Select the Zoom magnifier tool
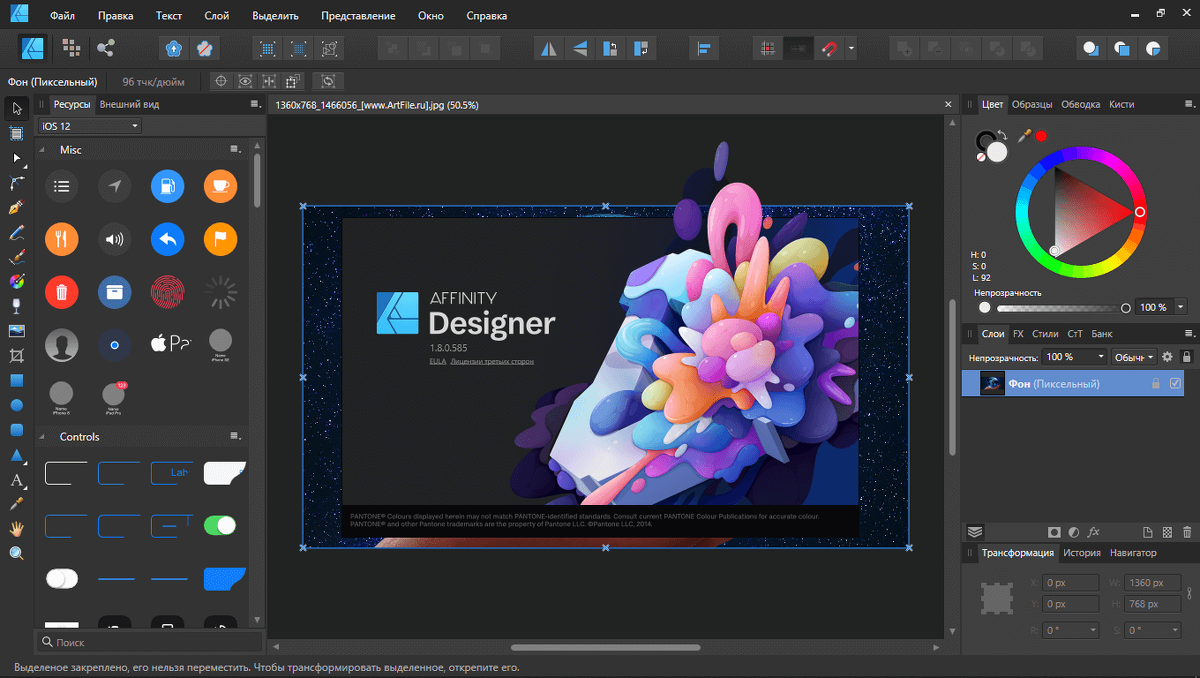This screenshot has width=1200, height=678. (x=17, y=553)
